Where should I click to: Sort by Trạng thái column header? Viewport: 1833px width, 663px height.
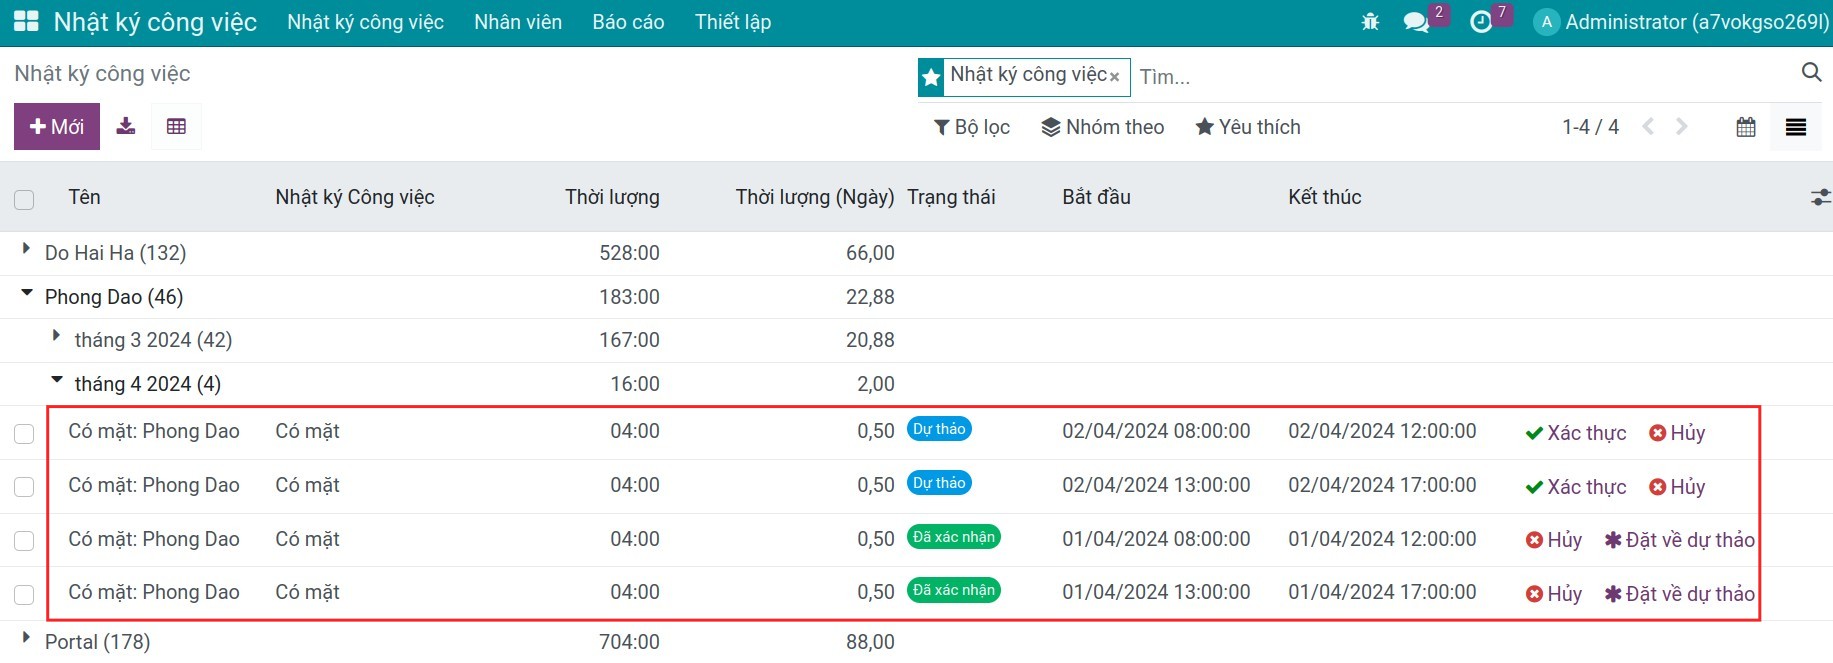click(951, 197)
